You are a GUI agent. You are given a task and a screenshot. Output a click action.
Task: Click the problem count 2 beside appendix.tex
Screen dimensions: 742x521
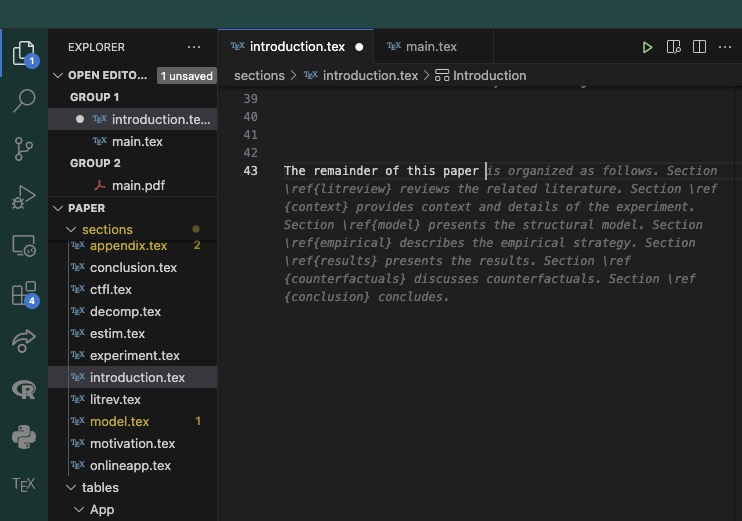[x=197, y=245]
